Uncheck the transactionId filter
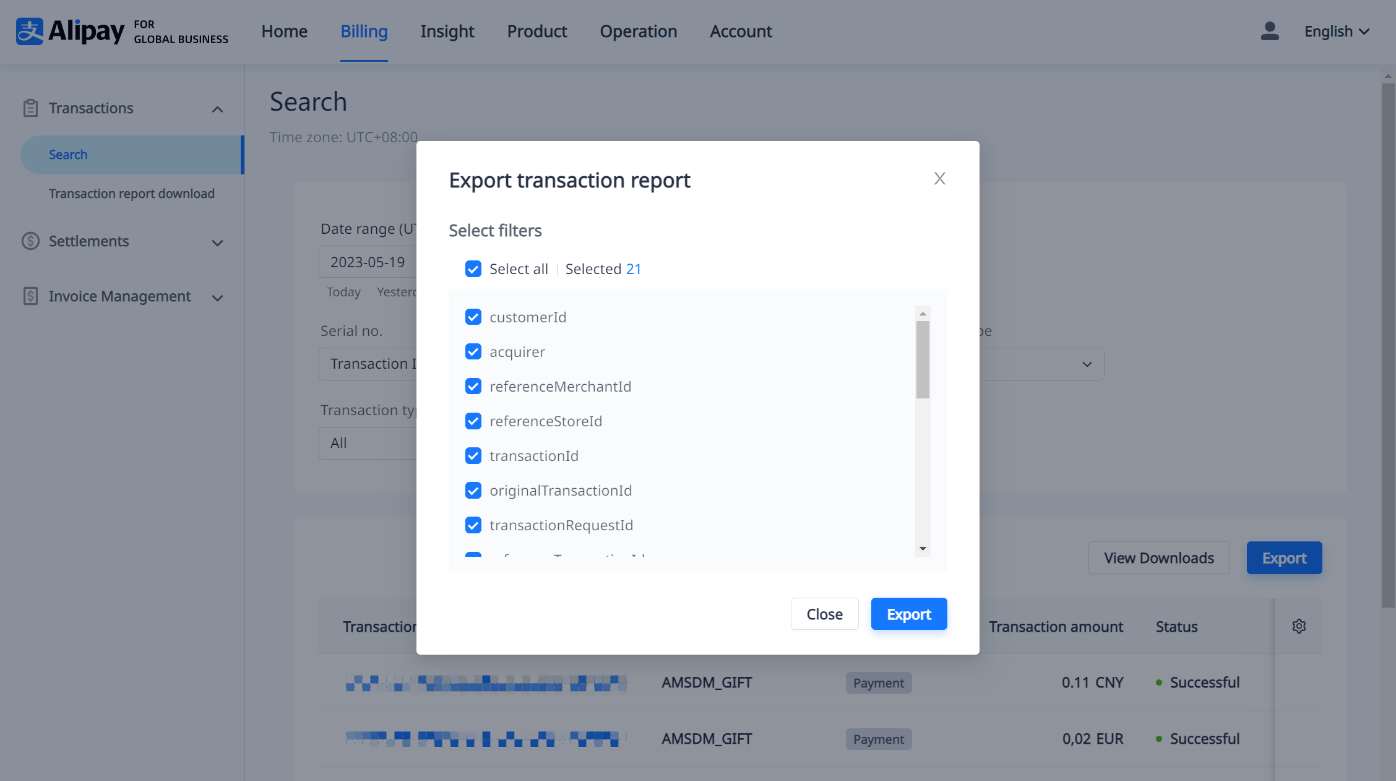The width and height of the screenshot is (1396, 781). 473,455
